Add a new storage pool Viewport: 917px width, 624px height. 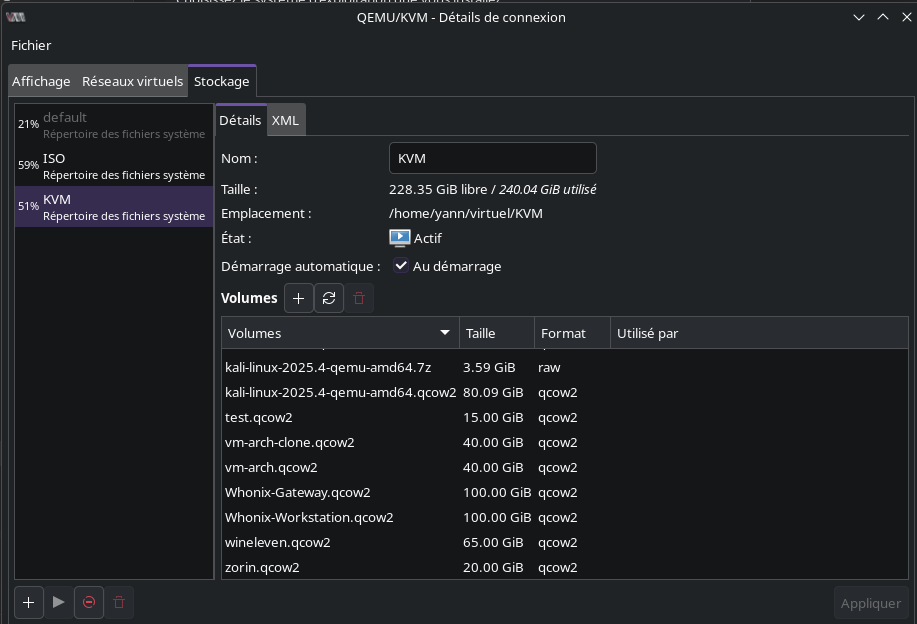pos(28,602)
